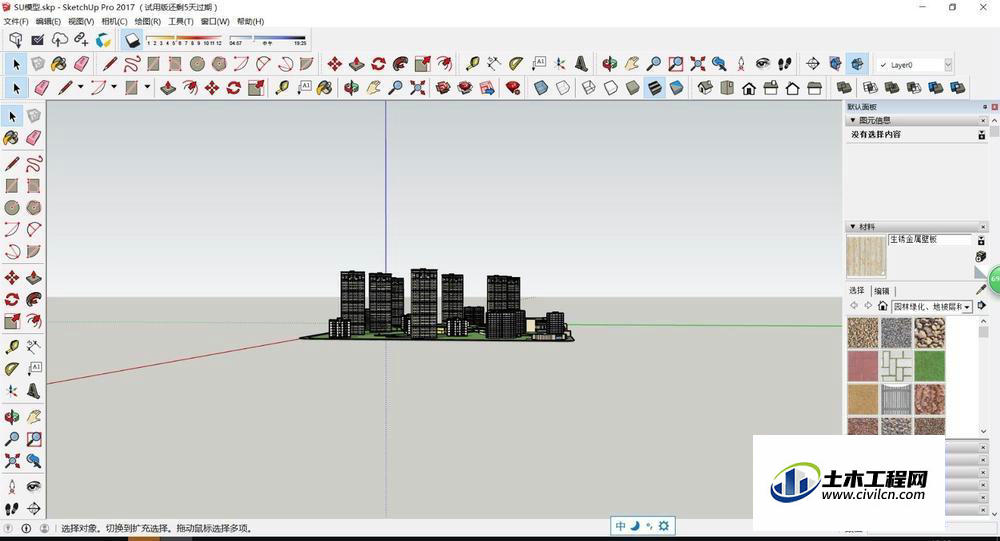Enable Hidden Line face style

point(610,87)
